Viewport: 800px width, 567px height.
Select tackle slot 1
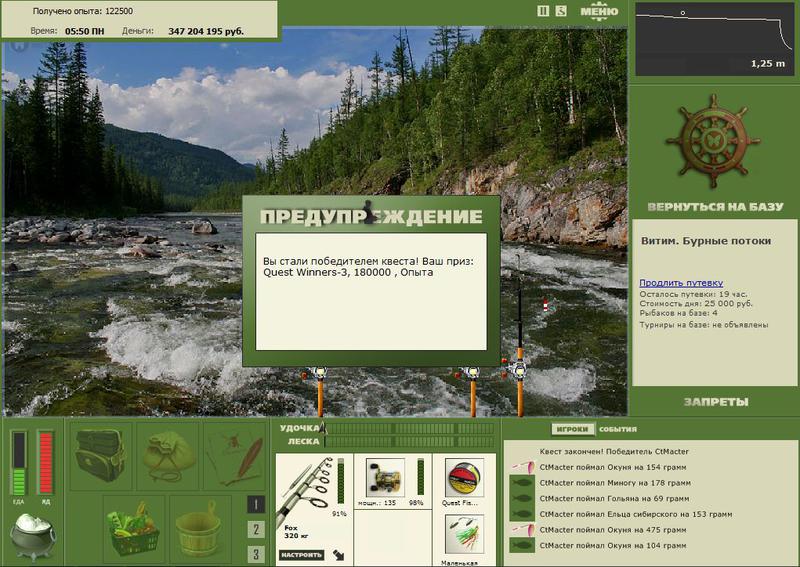pos(256,505)
